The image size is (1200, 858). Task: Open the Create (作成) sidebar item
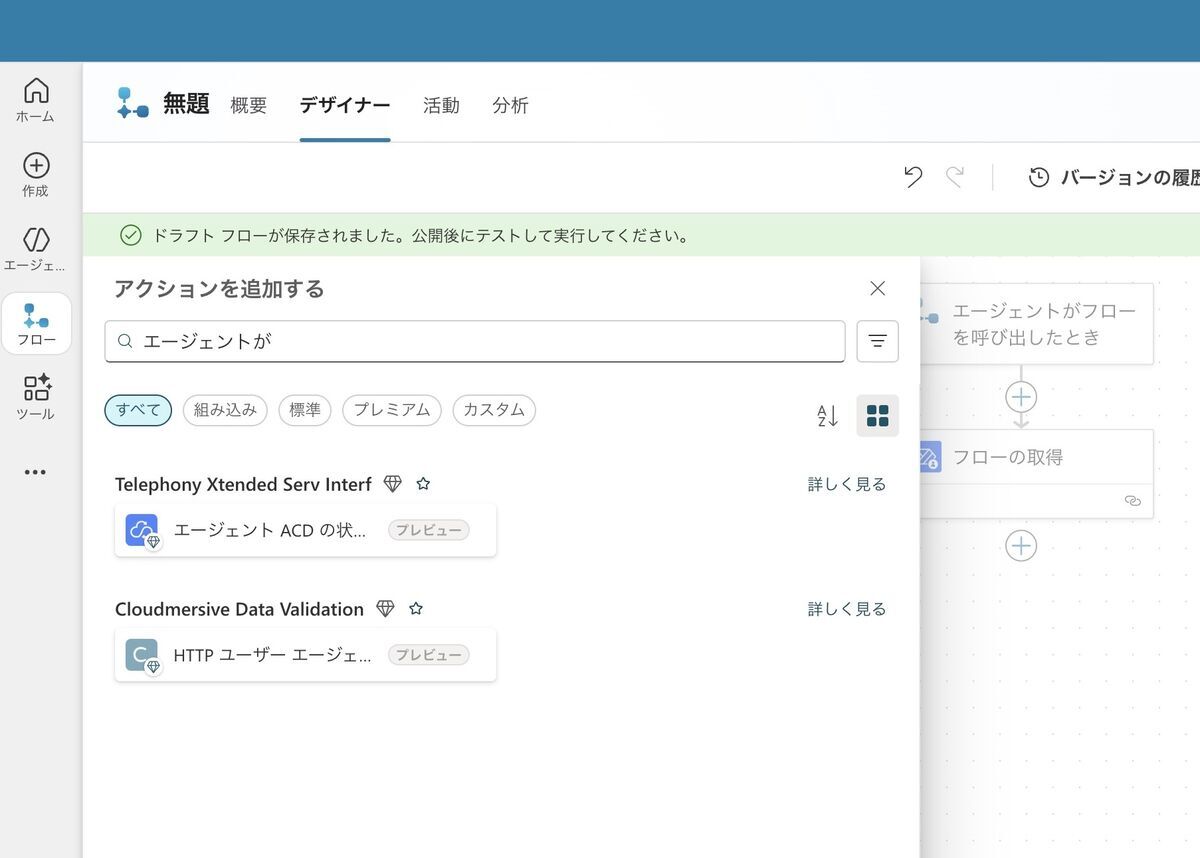point(36,175)
